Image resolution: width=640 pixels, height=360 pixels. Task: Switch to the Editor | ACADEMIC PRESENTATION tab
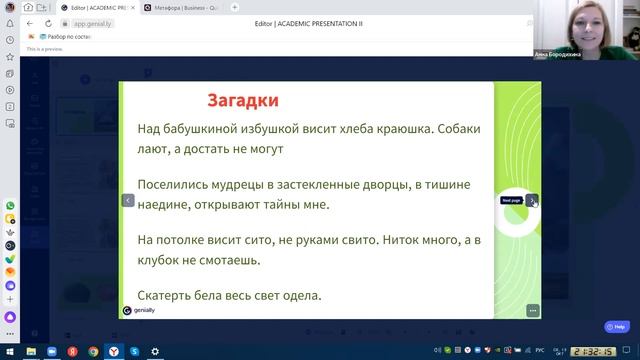click(x=98, y=8)
